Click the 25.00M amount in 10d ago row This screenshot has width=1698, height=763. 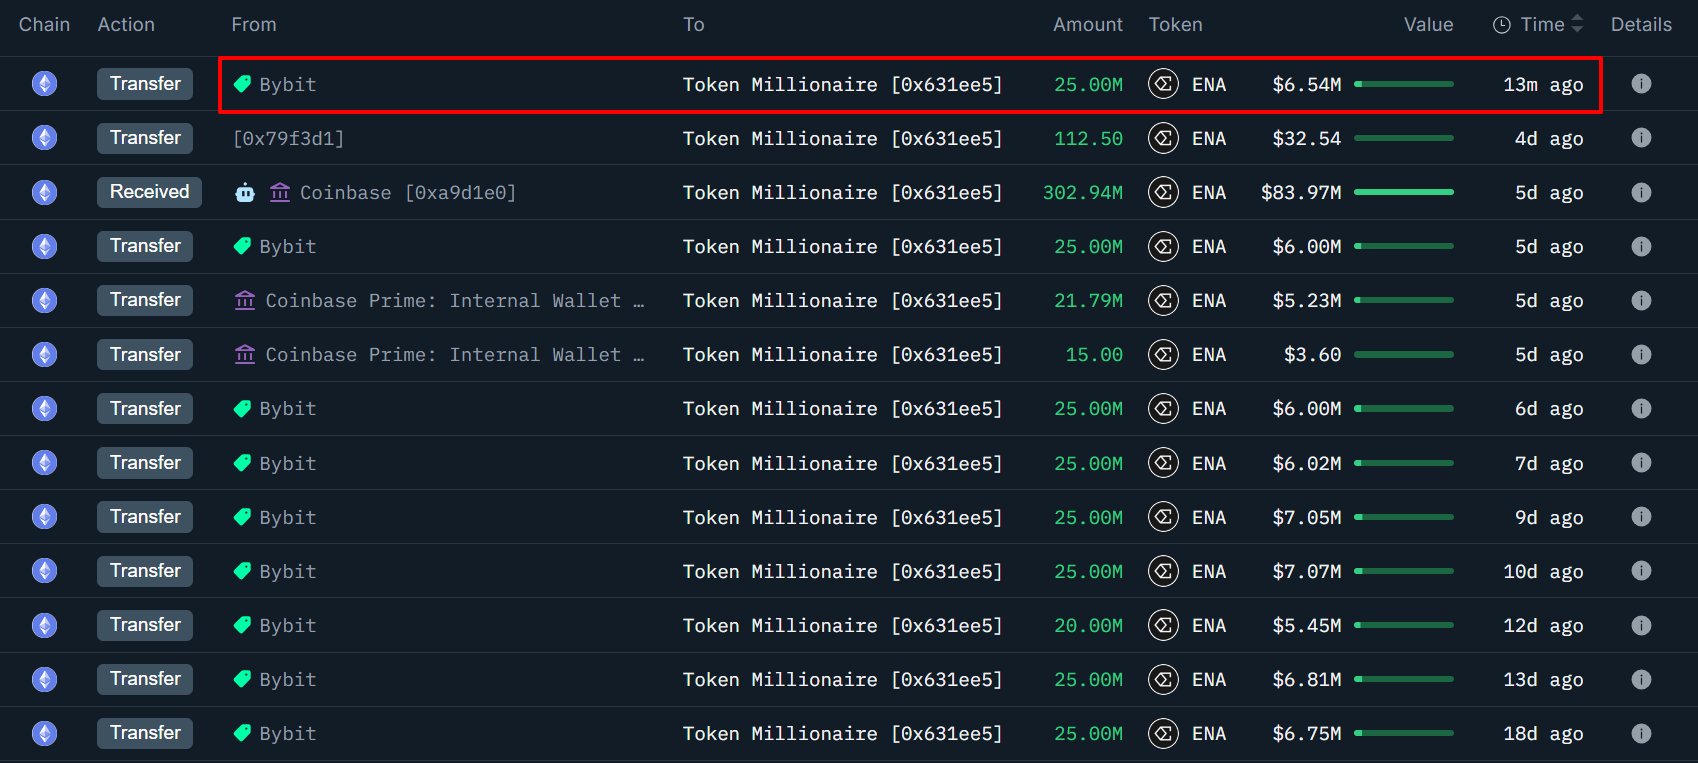pos(1088,571)
